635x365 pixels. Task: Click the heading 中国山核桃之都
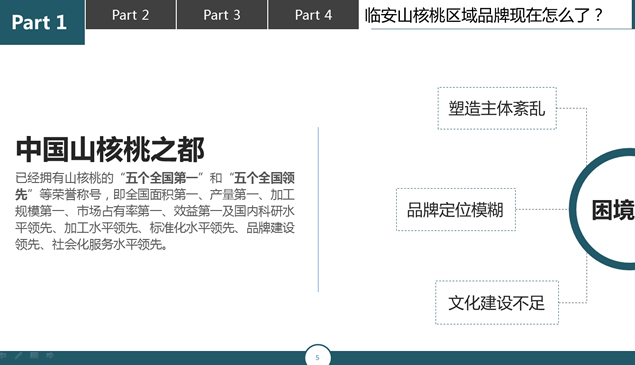110,150
